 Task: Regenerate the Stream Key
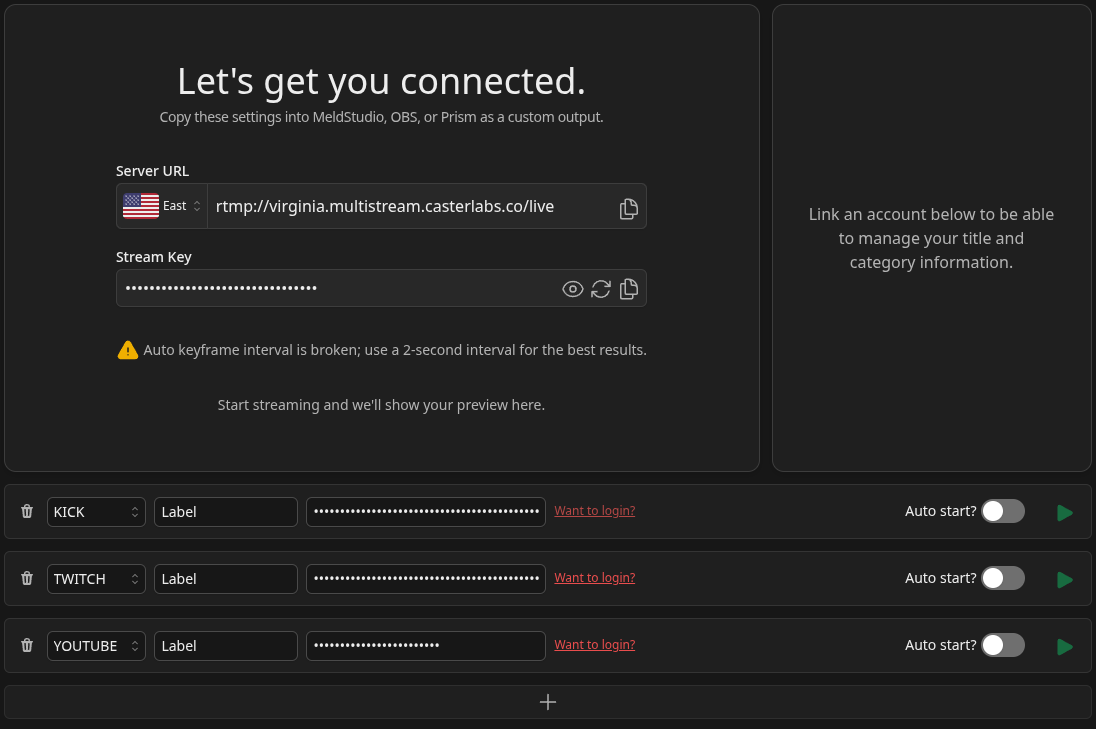click(x=600, y=288)
